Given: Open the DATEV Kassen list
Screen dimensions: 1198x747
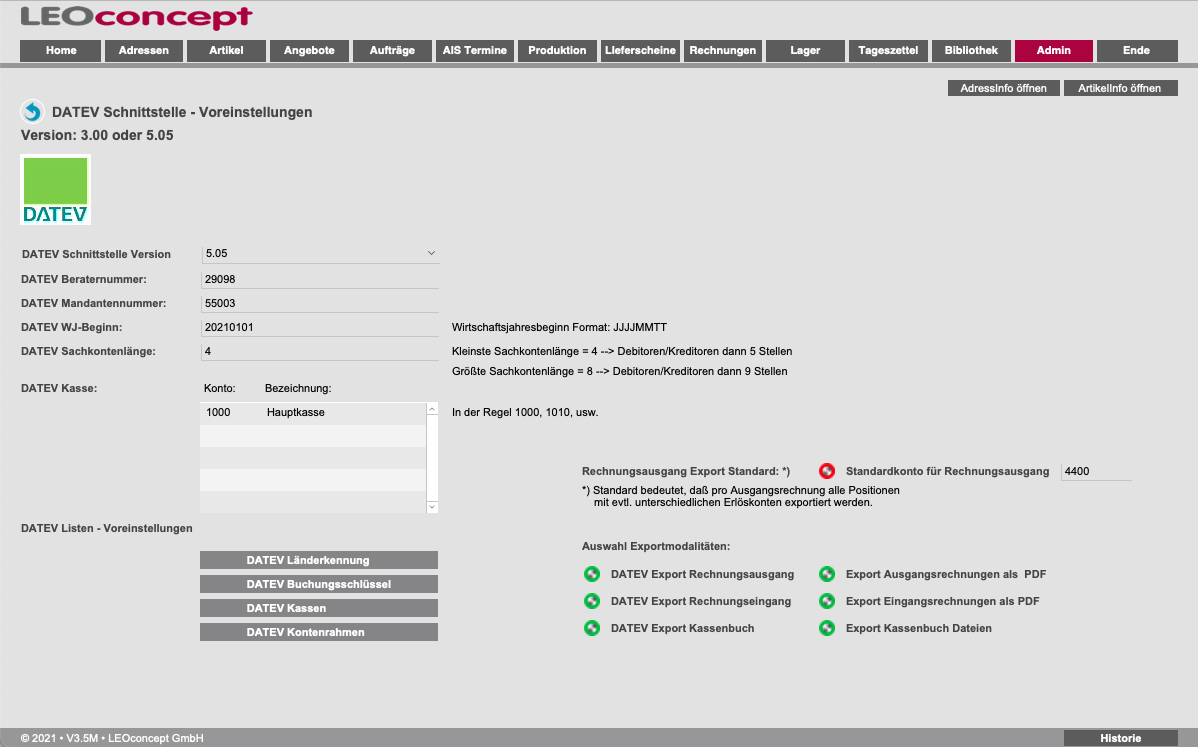Looking at the screenshot, I should 319,608.
